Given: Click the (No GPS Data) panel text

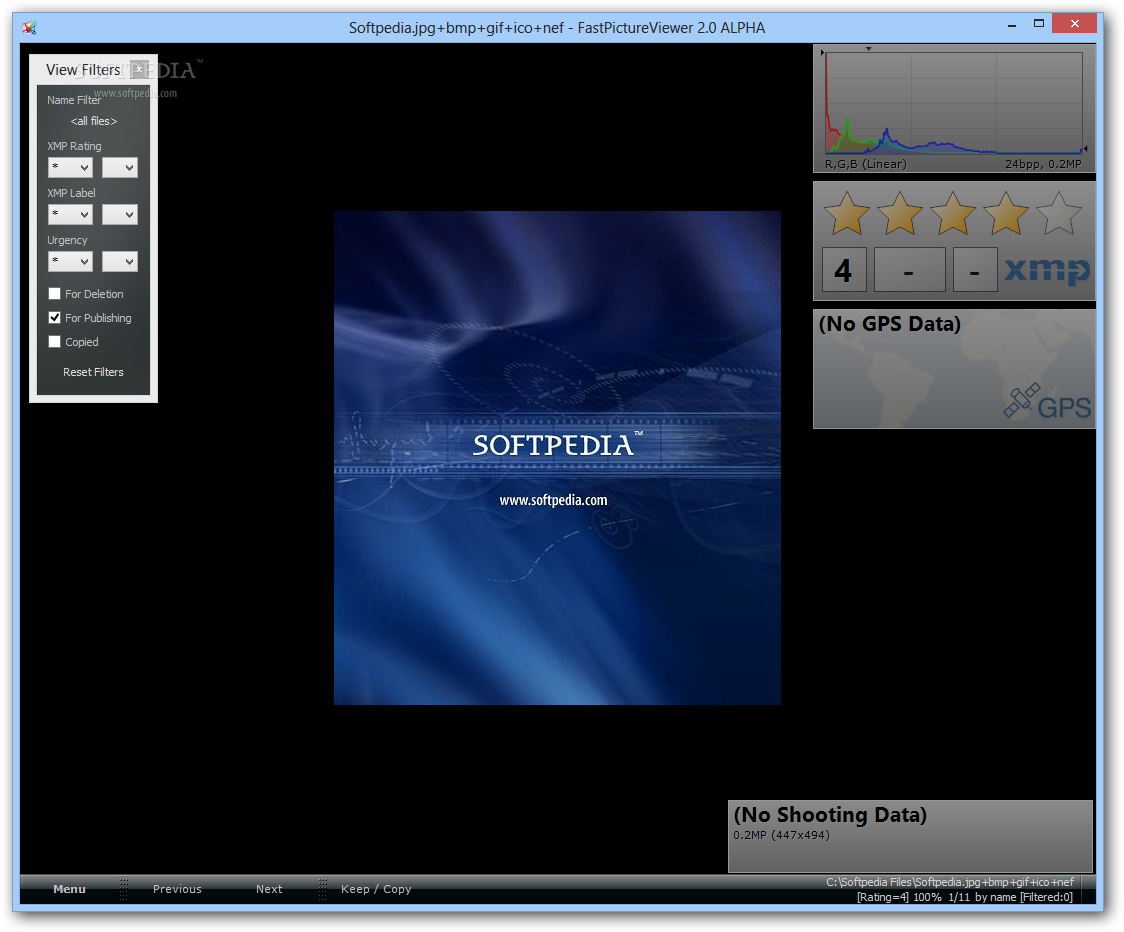Looking at the screenshot, I should click(x=890, y=324).
